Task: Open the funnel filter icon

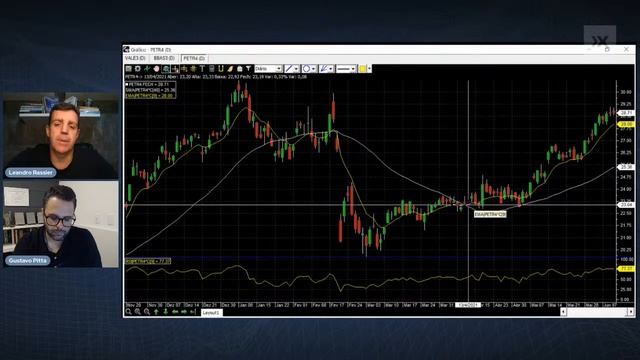Action: tap(248, 69)
